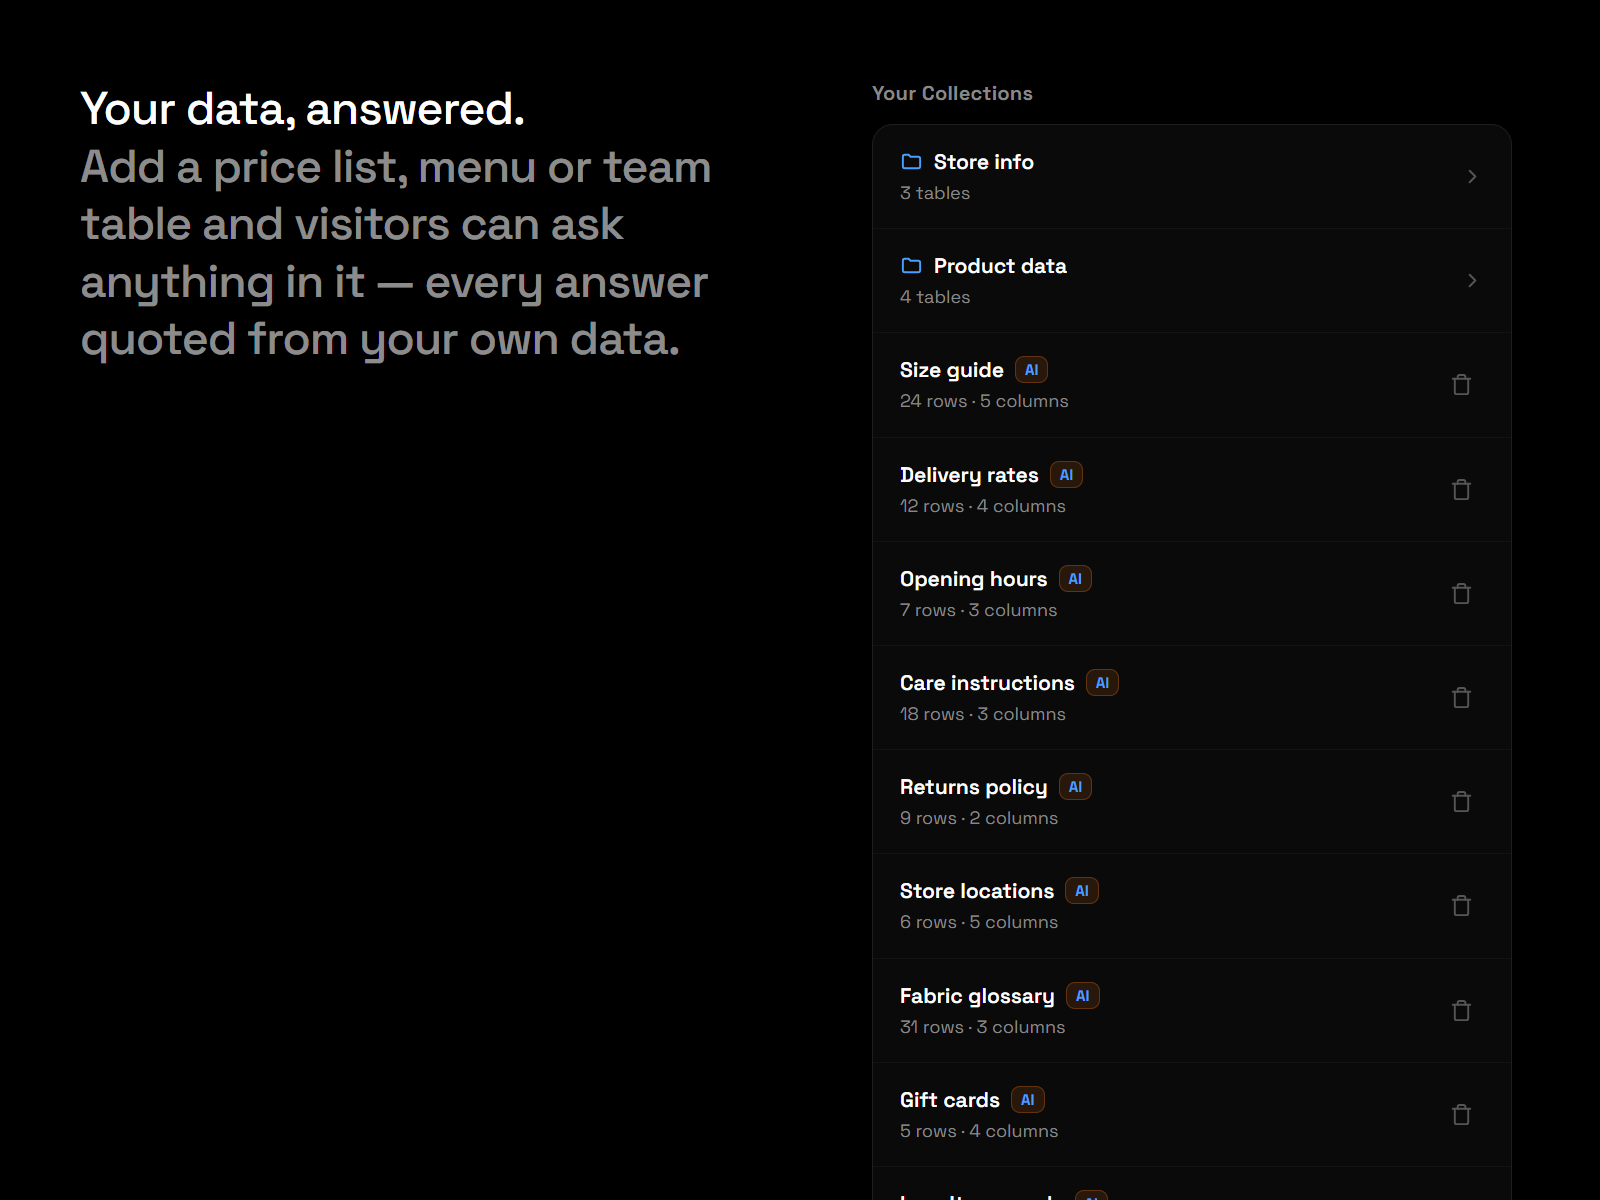Click the AI badge on Gift cards
This screenshot has width=1600, height=1200.
tap(1027, 1100)
